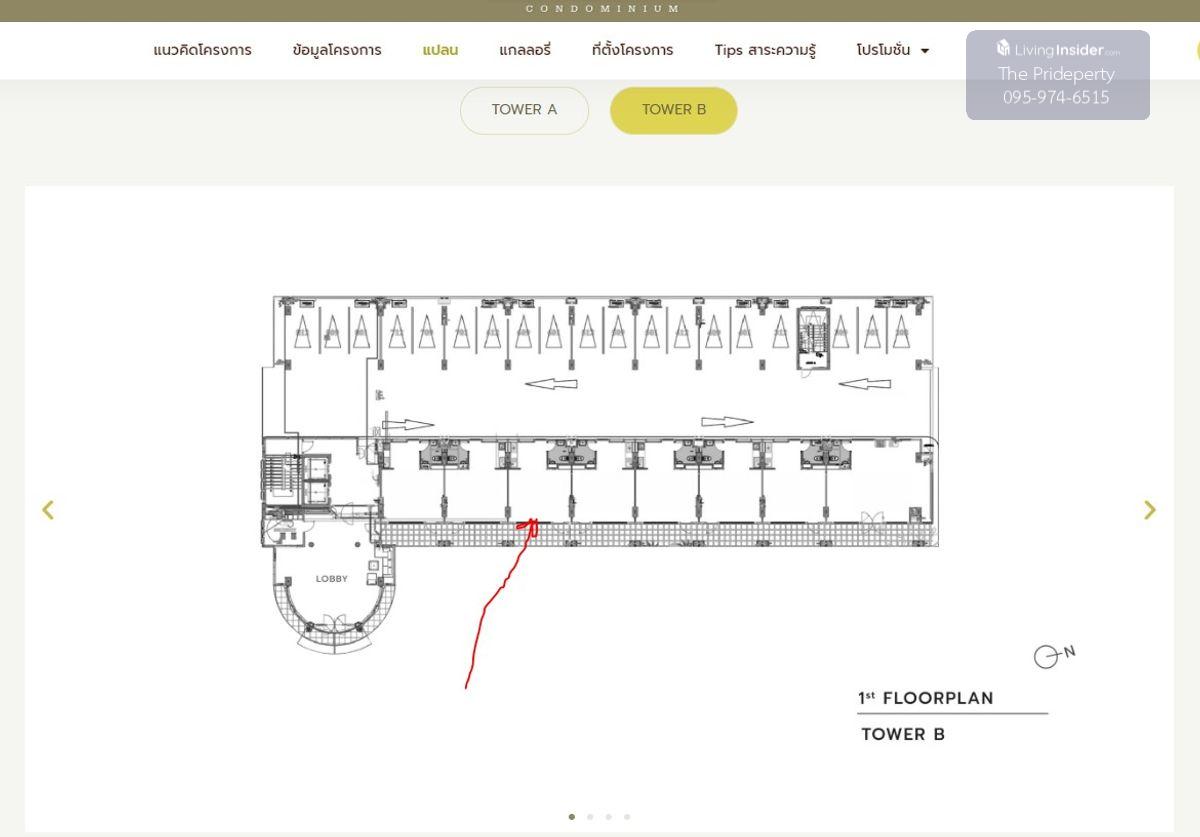Click the LivingInsider logo icon

tap(1004, 48)
